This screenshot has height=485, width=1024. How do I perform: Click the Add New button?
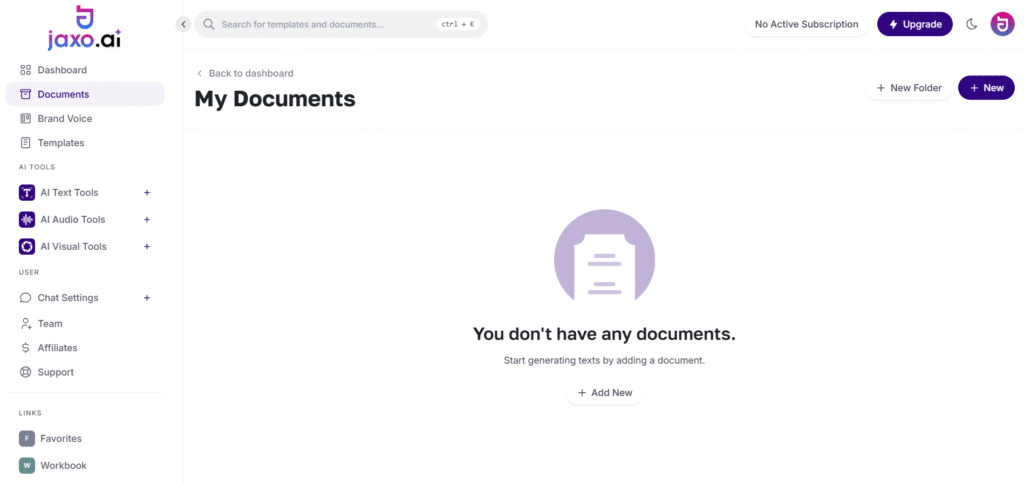(x=605, y=392)
